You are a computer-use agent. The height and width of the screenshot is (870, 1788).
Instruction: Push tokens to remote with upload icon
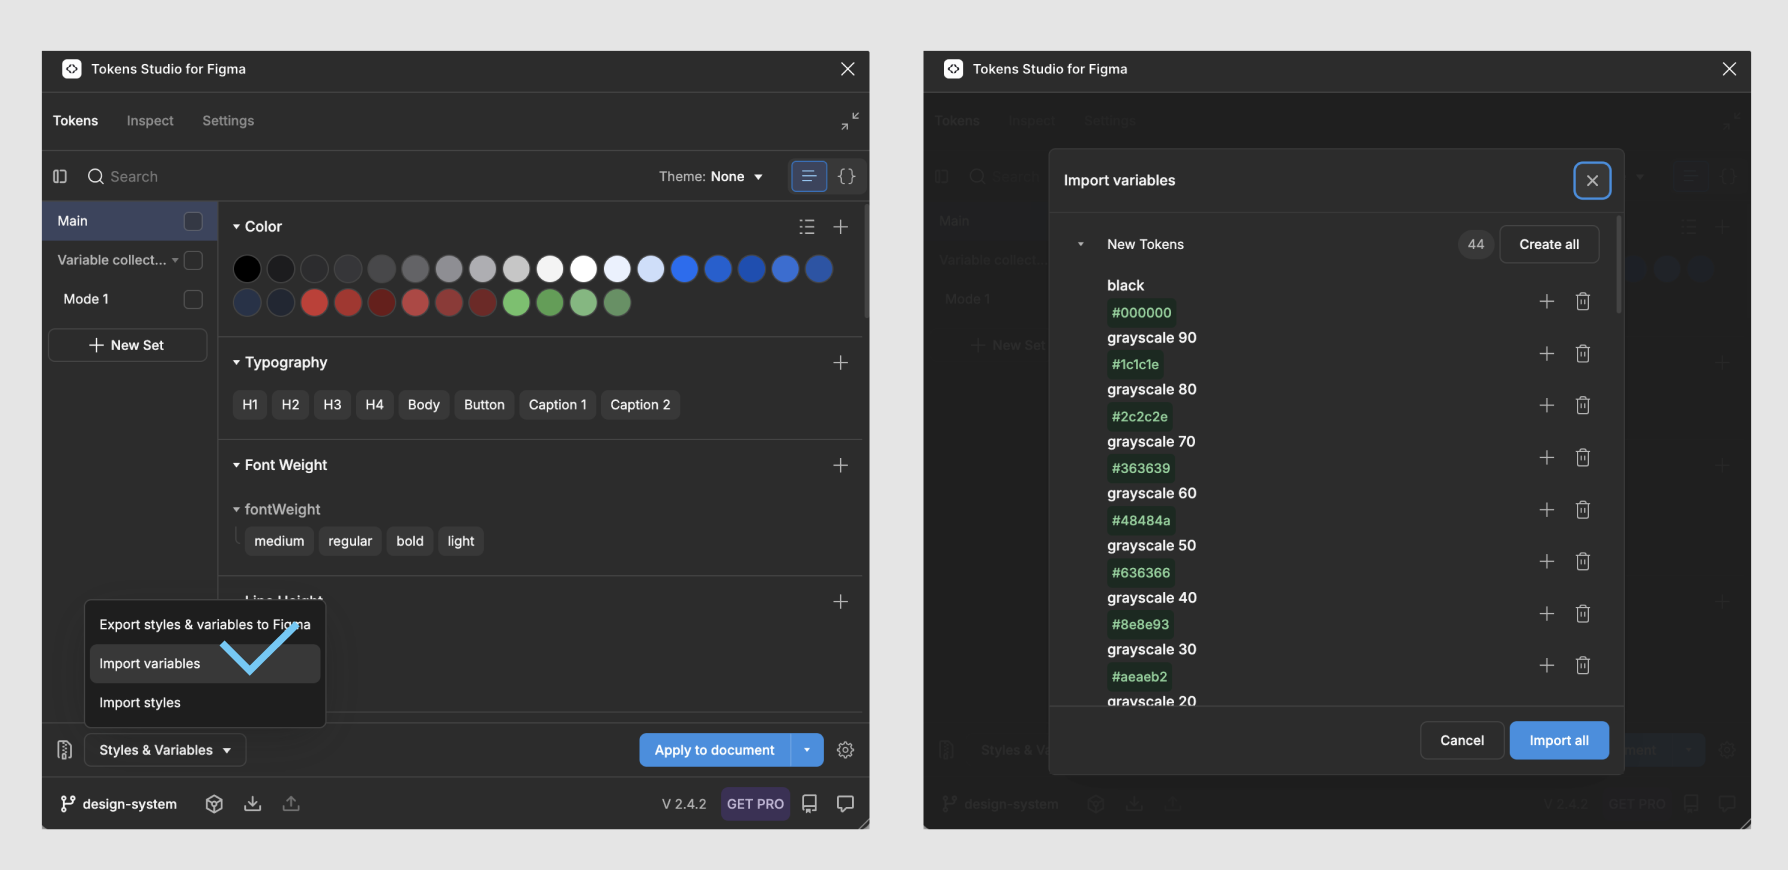point(291,804)
